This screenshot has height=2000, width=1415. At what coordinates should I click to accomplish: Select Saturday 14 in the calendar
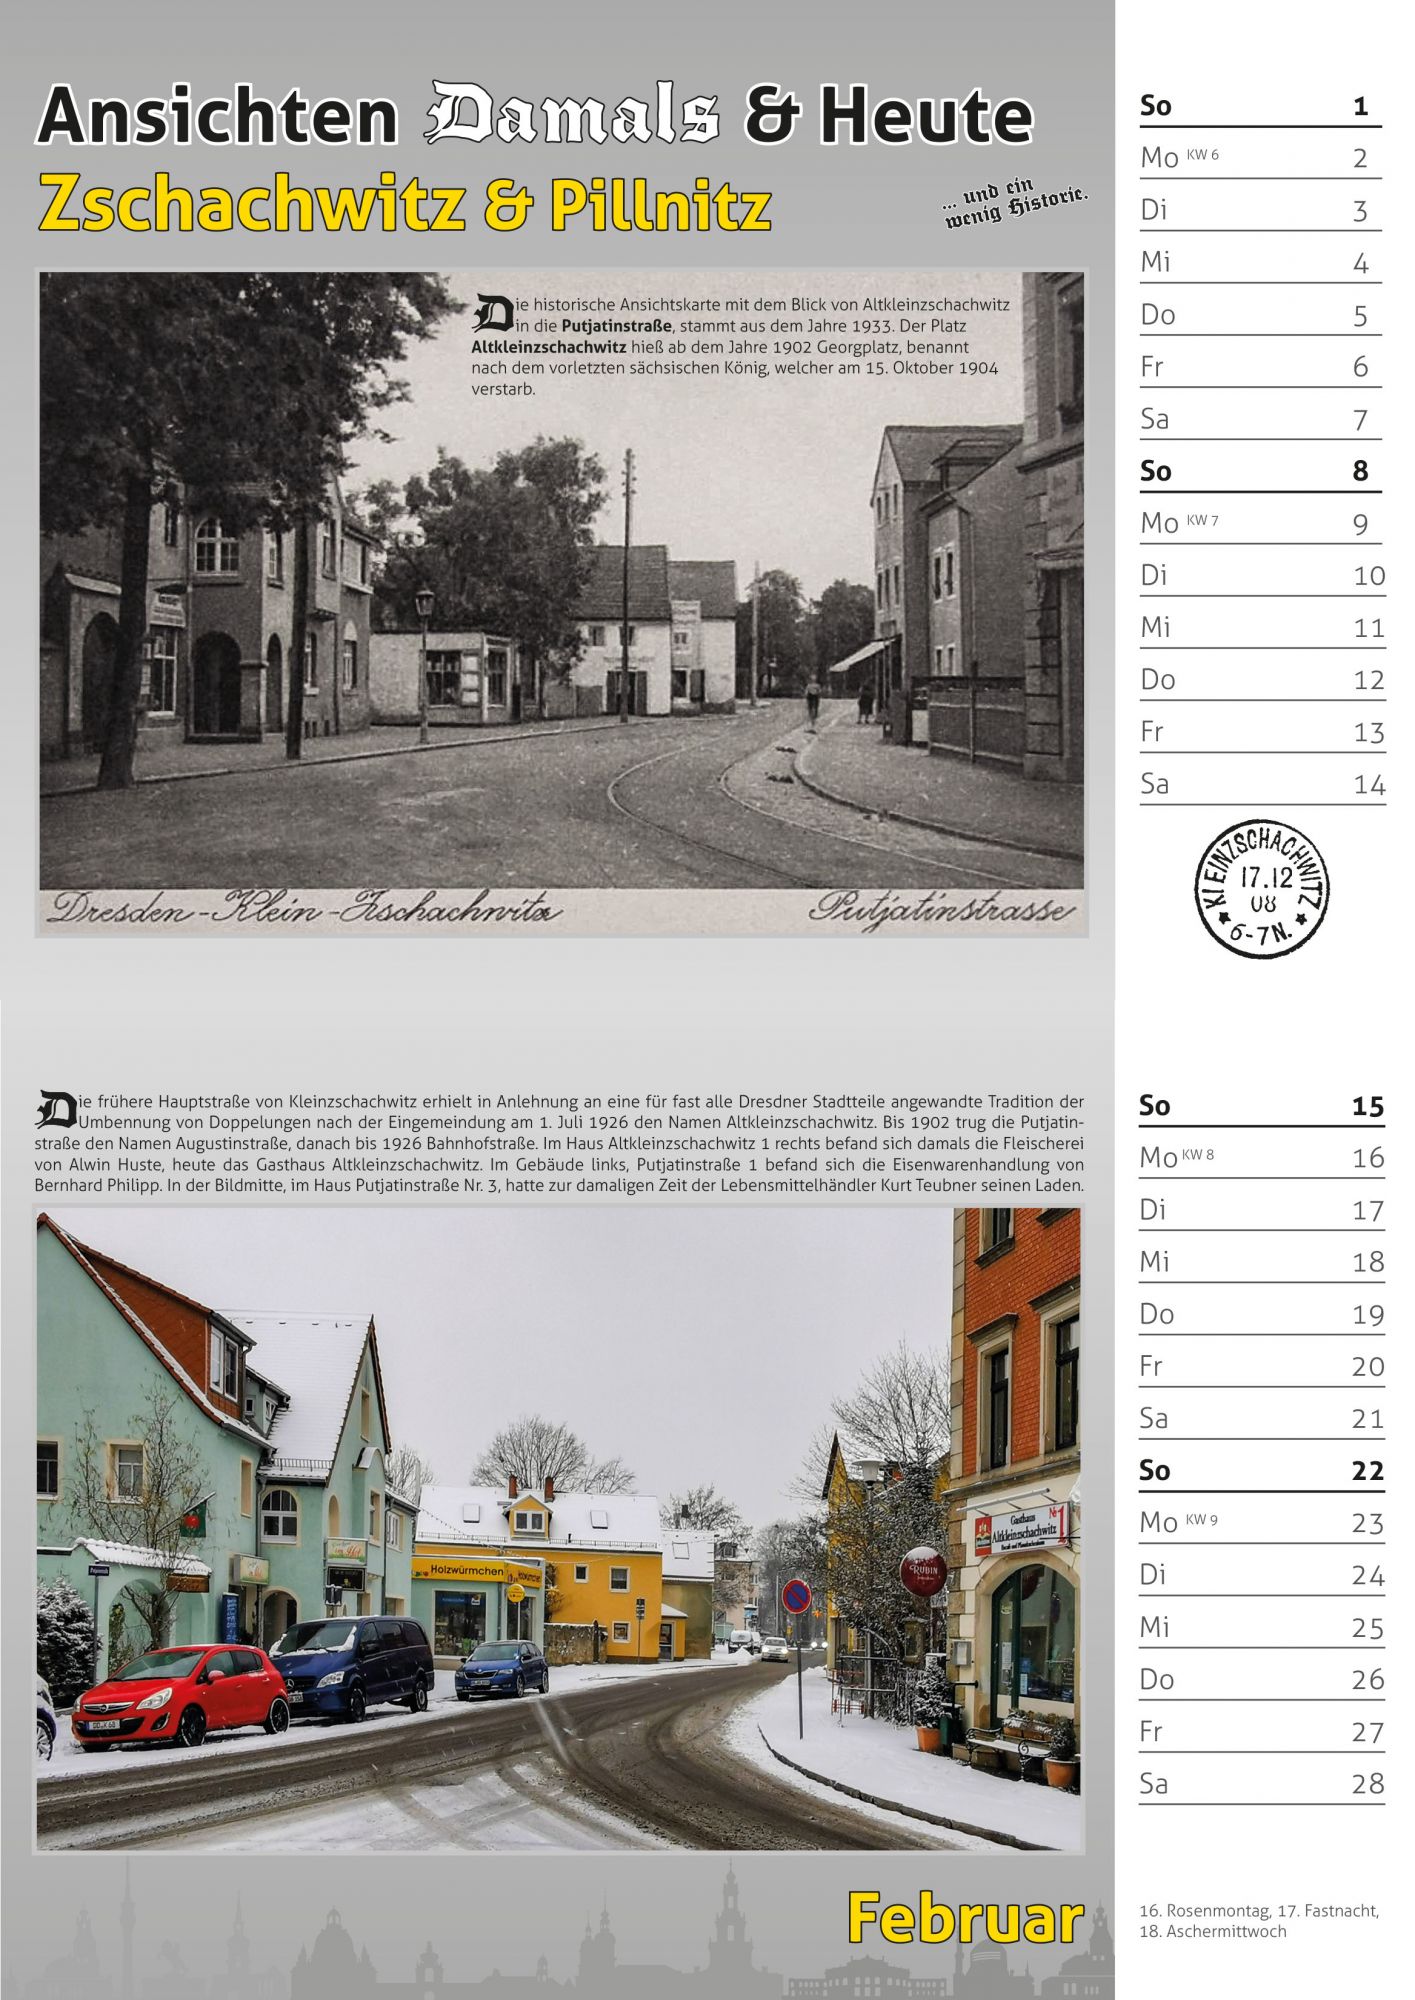pyautogui.click(x=1262, y=784)
